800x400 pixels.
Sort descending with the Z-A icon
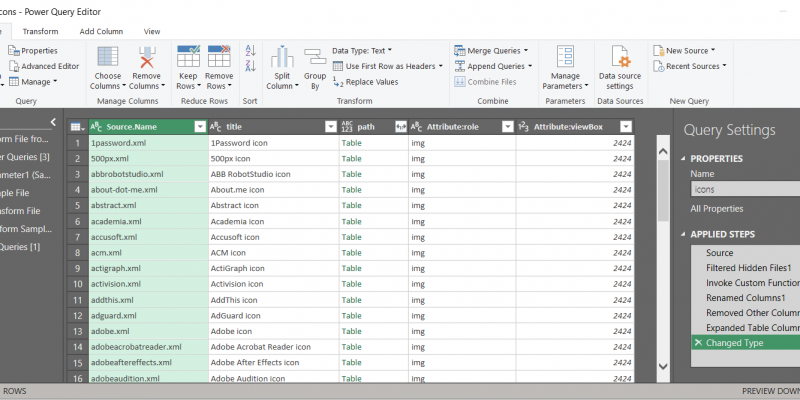(251, 66)
